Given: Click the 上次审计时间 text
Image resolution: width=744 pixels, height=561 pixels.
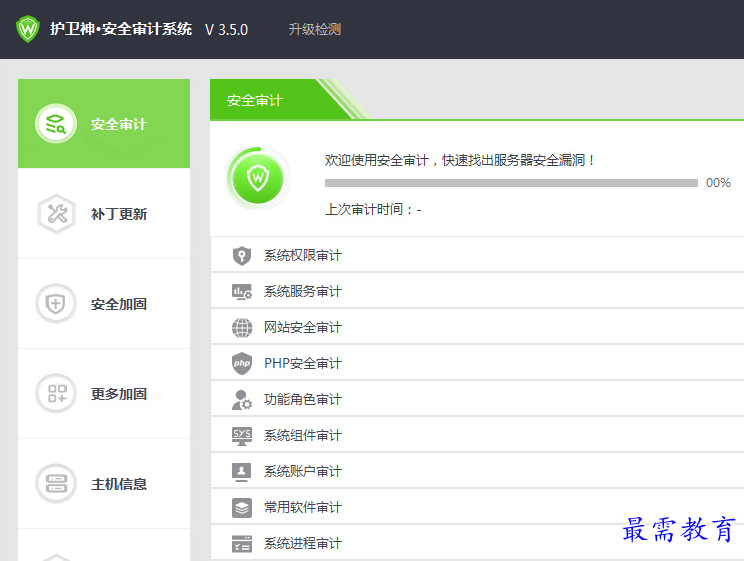Looking at the screenshot, I should [373, 209].
